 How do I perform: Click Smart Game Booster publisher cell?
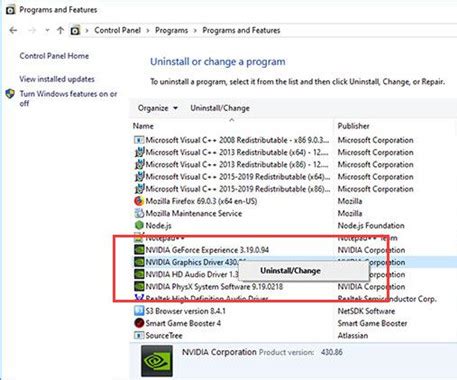(372, 323)
